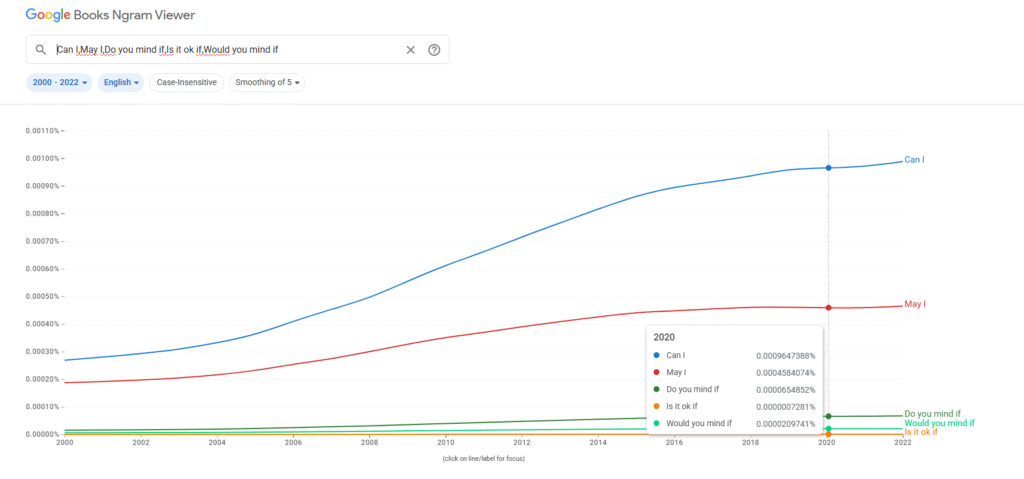This screenshot has width=1024, height=479.
Task: Click the dark green Do you mind if 2020 point
Action: point(828,416)
